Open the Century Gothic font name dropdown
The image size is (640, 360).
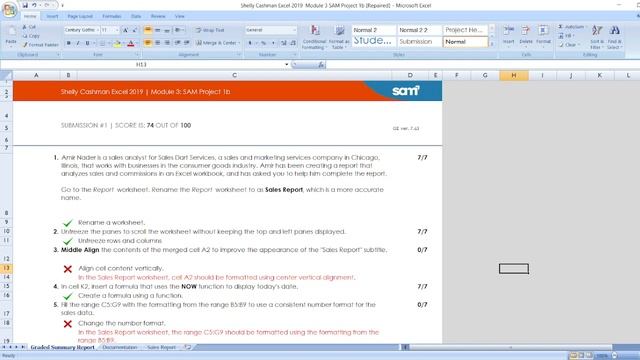click(x=98, y=30)
